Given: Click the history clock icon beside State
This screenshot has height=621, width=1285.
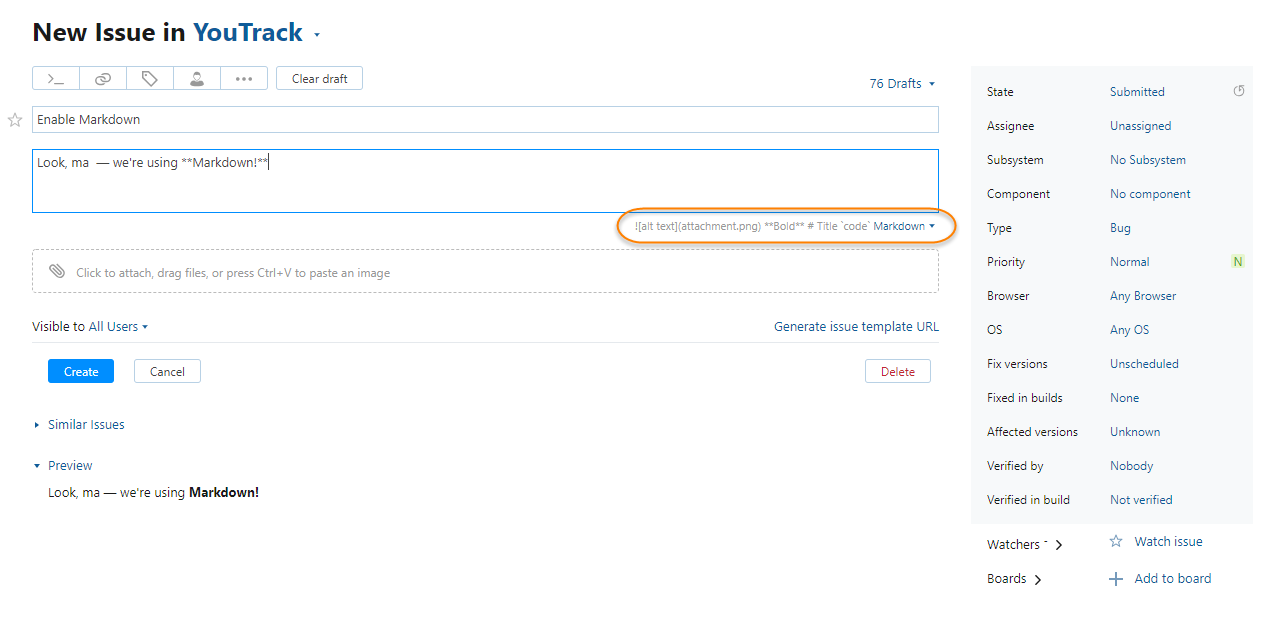Looking at the screenshot, I should 1239,91.
